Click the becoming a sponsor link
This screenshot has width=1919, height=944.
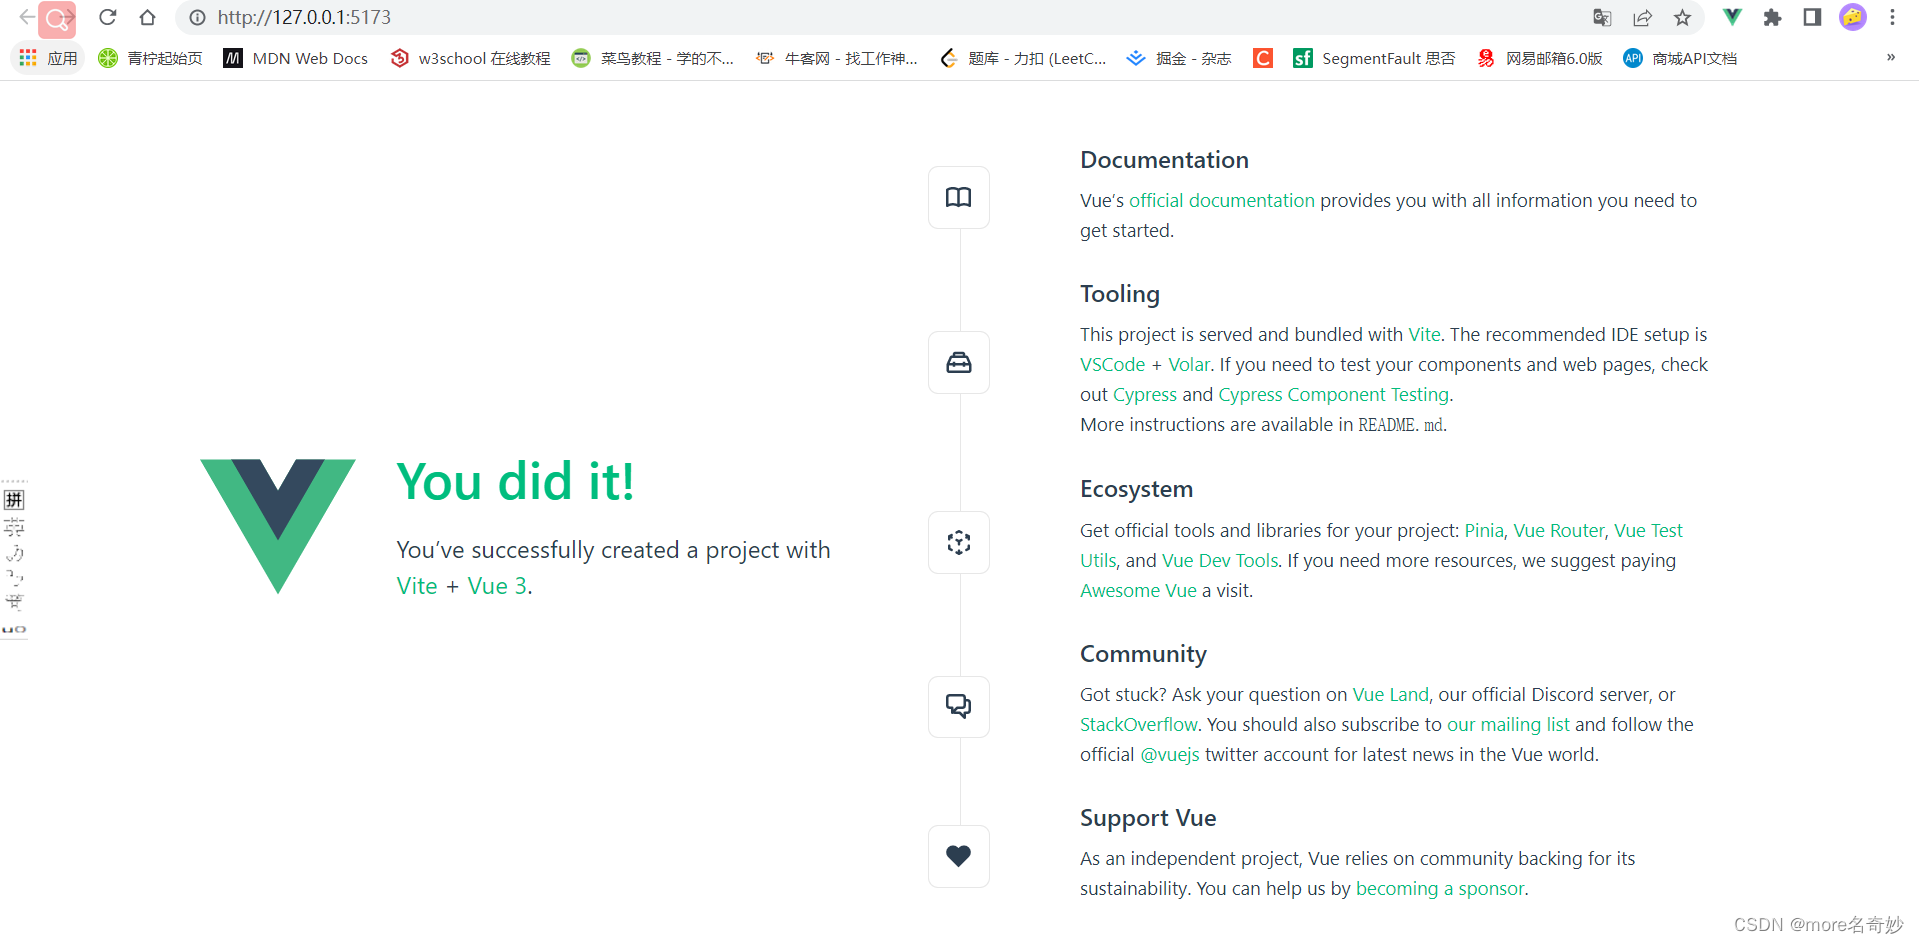pos(1439,888)
